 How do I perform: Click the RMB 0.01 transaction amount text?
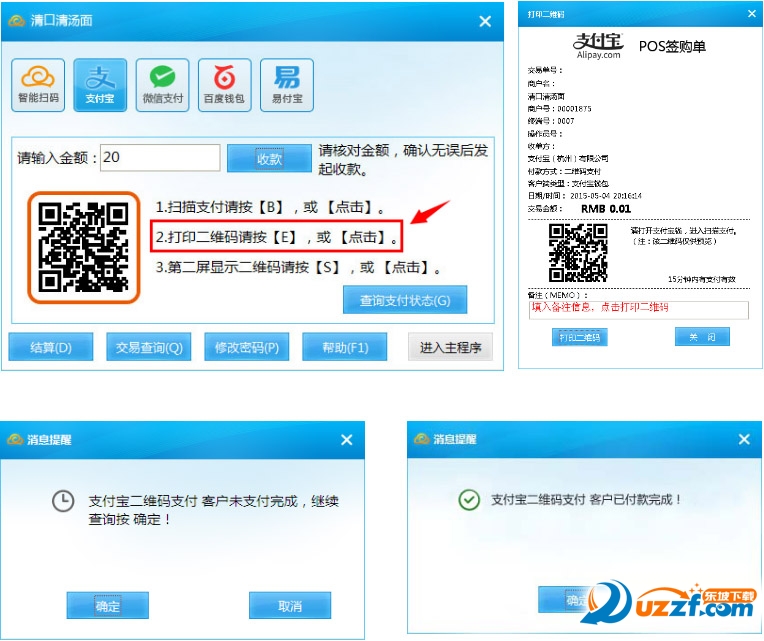pyautogui.click(x=606, y=209)
